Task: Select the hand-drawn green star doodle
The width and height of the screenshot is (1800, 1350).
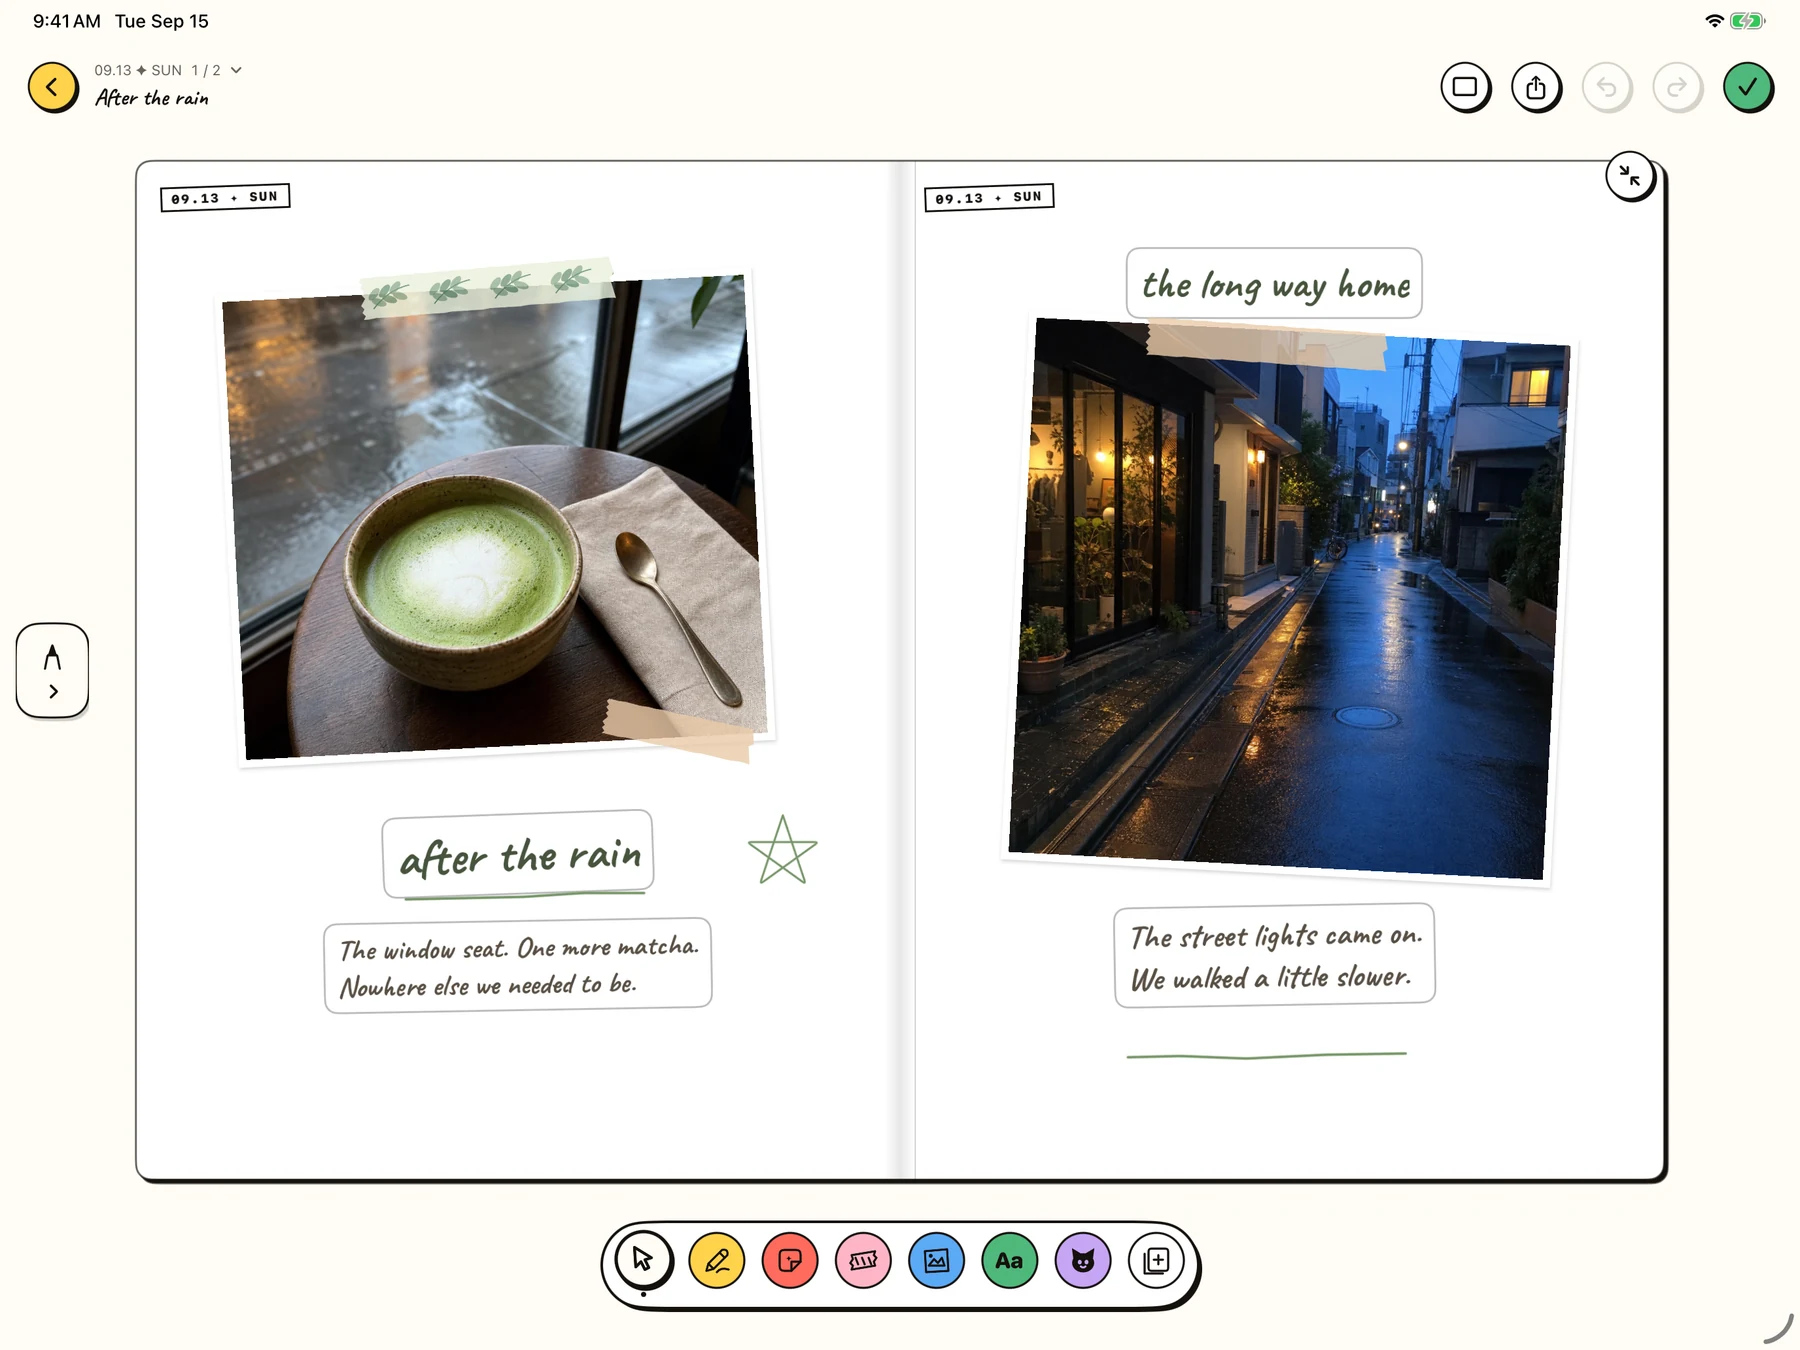Action: coord(782,850)
